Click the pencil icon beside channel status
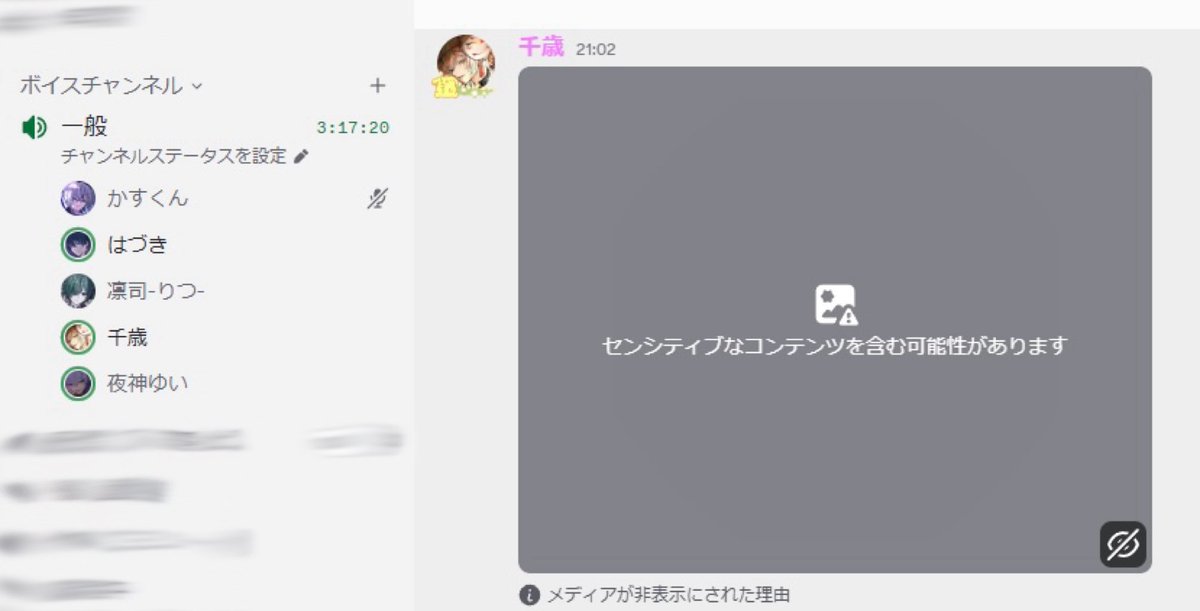Screen dimensions: 1200x611 coord(301,156)
